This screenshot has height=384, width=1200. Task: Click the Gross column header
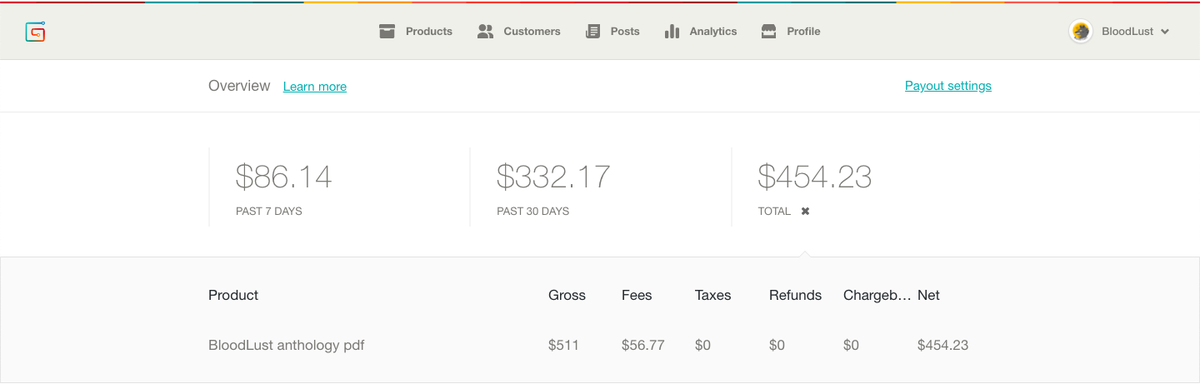tap(567, 295)
